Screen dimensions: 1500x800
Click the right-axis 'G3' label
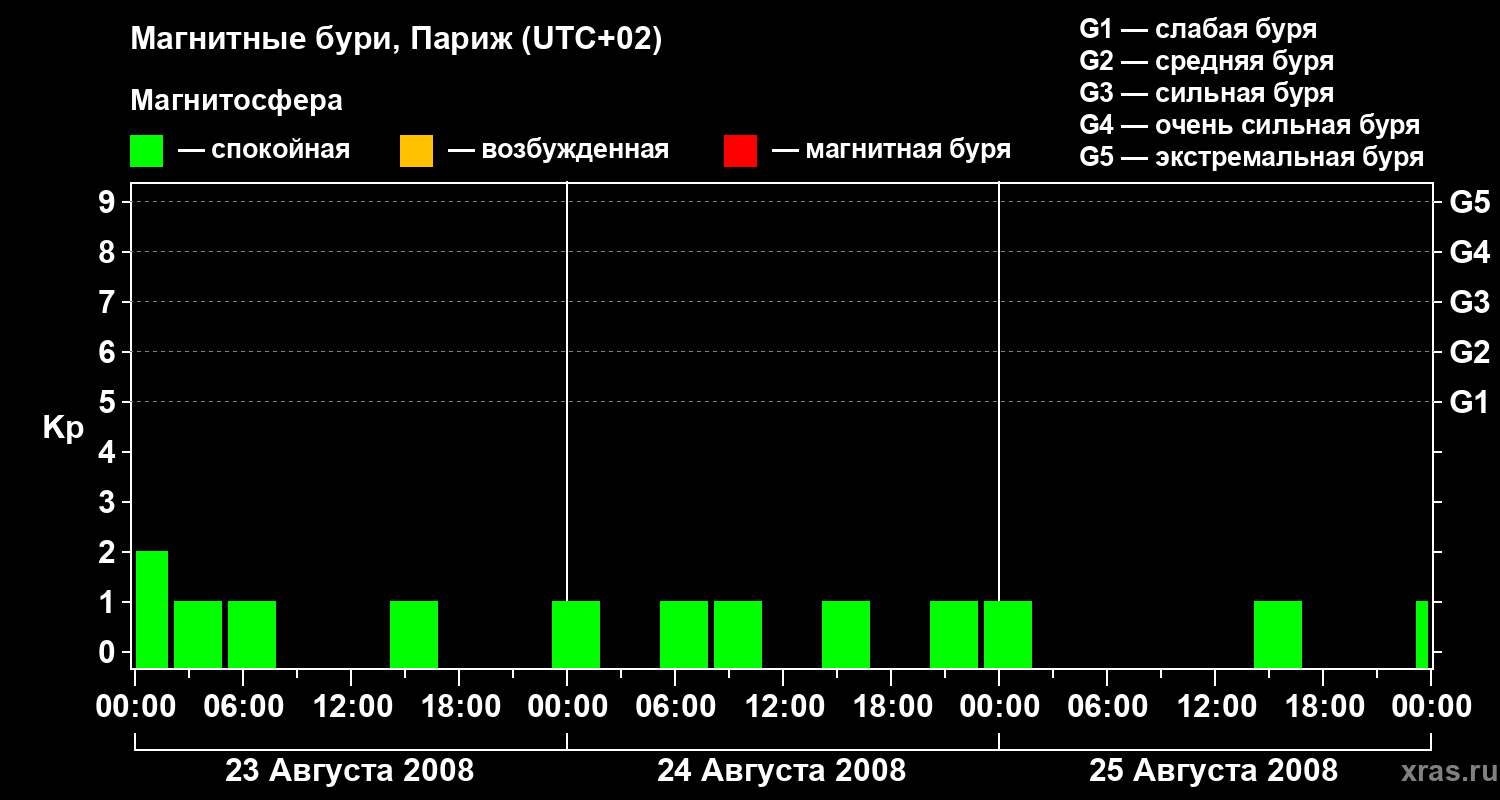click(1469, 302)
